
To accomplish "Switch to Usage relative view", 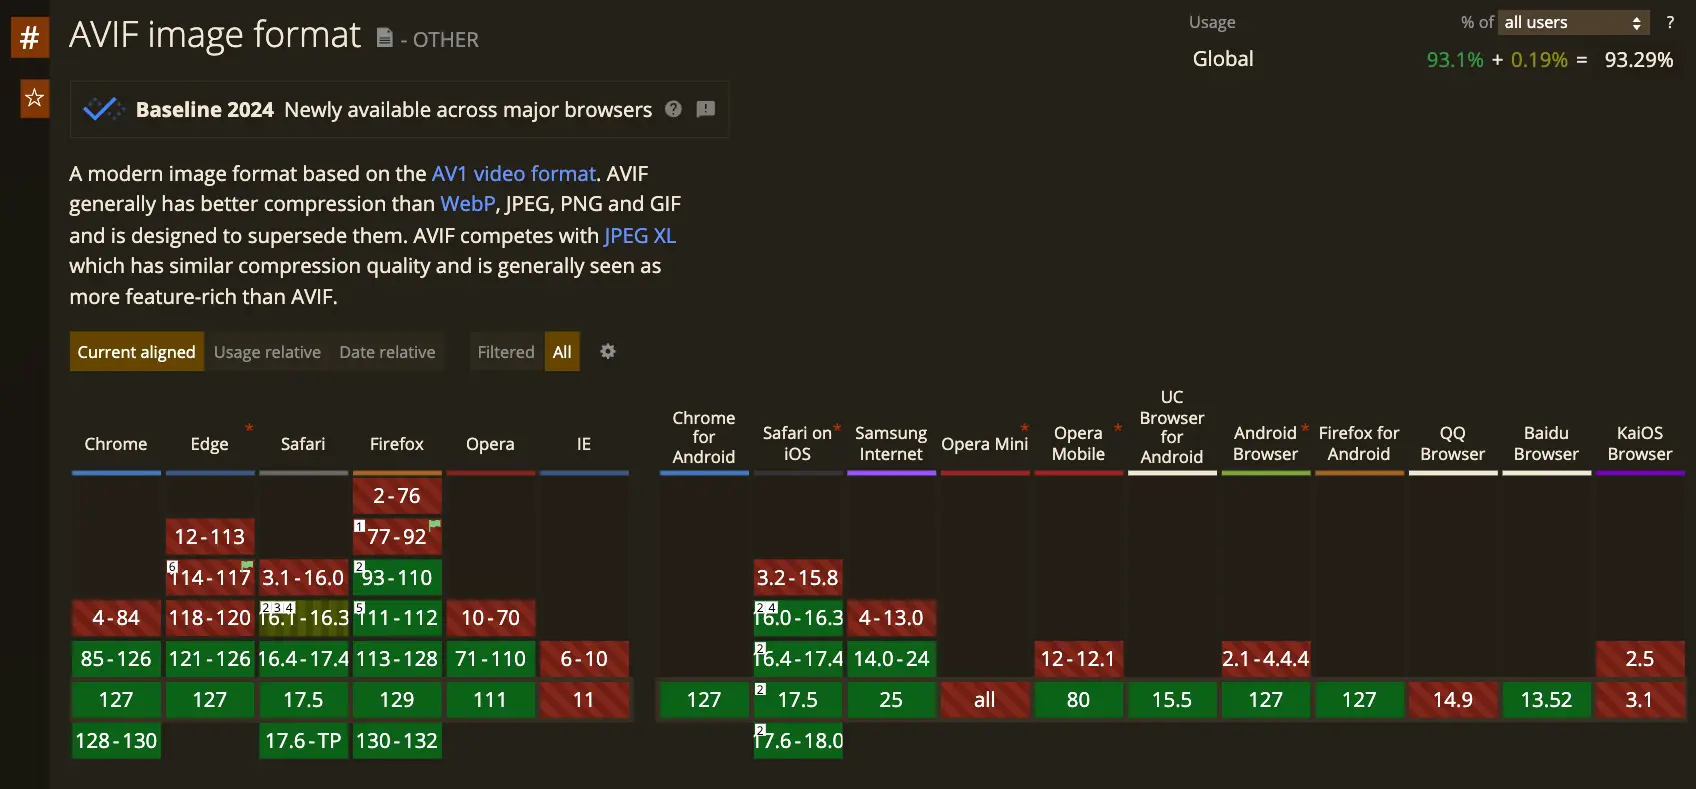I will [x=267, y=352].
